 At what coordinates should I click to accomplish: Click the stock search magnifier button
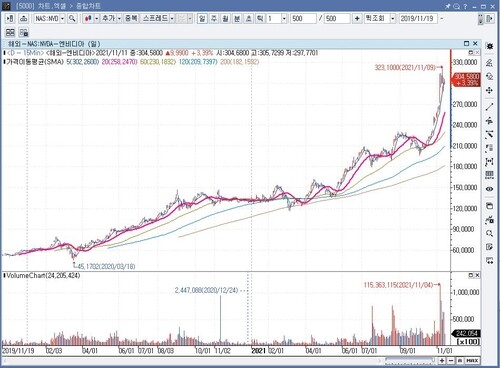pyautogui.click(x=72, y=18)
